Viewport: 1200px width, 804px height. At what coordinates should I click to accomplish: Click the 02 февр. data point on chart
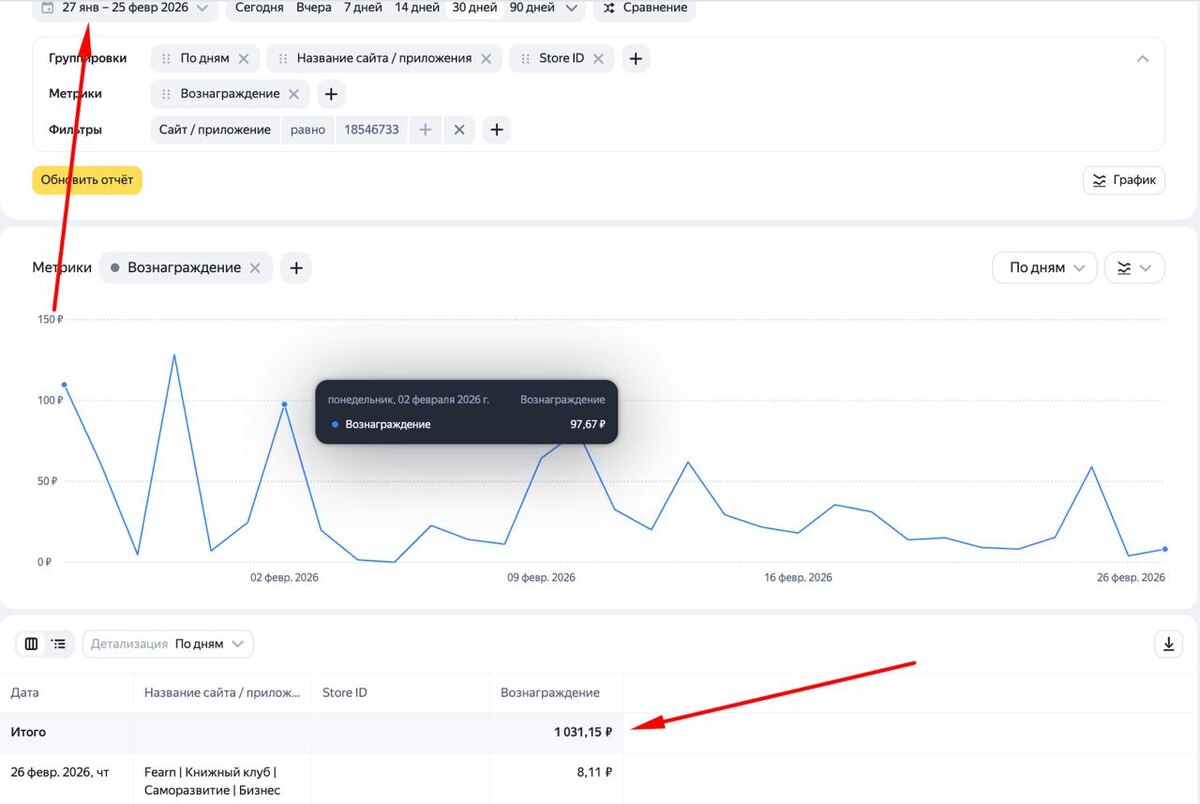284,405
